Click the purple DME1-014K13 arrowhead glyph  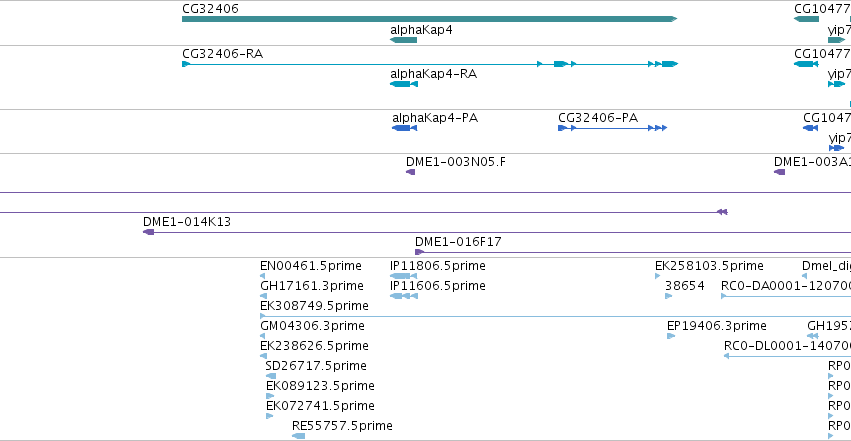pyautogui.click(x=148, y=232)
